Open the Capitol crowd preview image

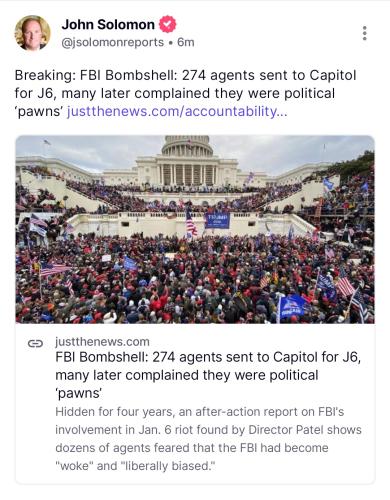point(195,229)
